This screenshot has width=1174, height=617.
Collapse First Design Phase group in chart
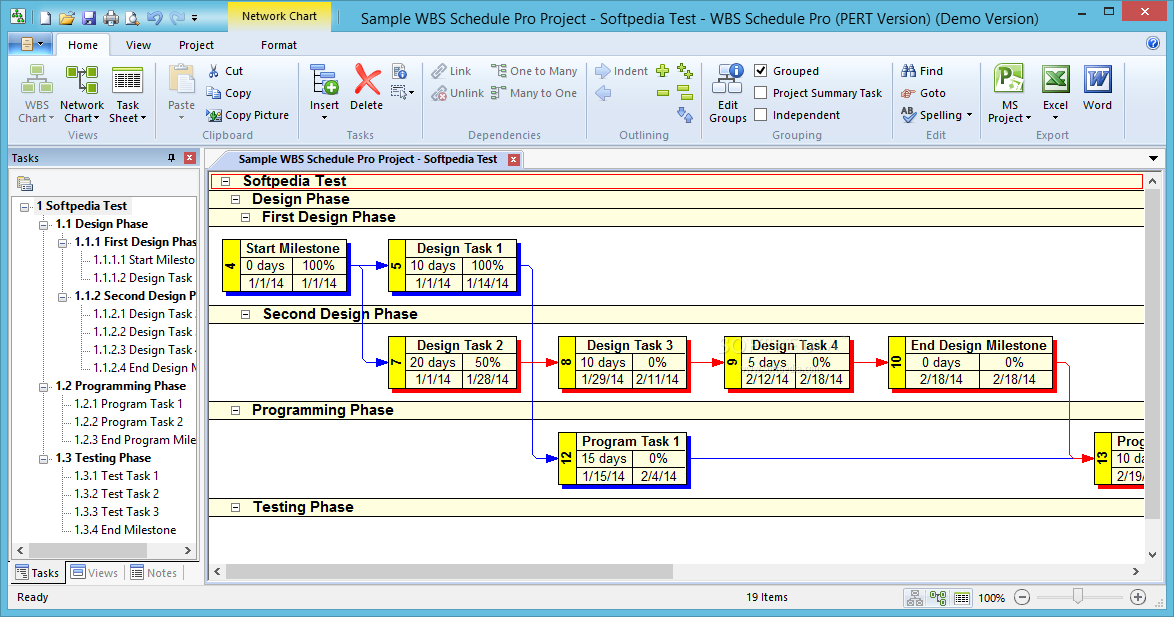pos(245,217)
